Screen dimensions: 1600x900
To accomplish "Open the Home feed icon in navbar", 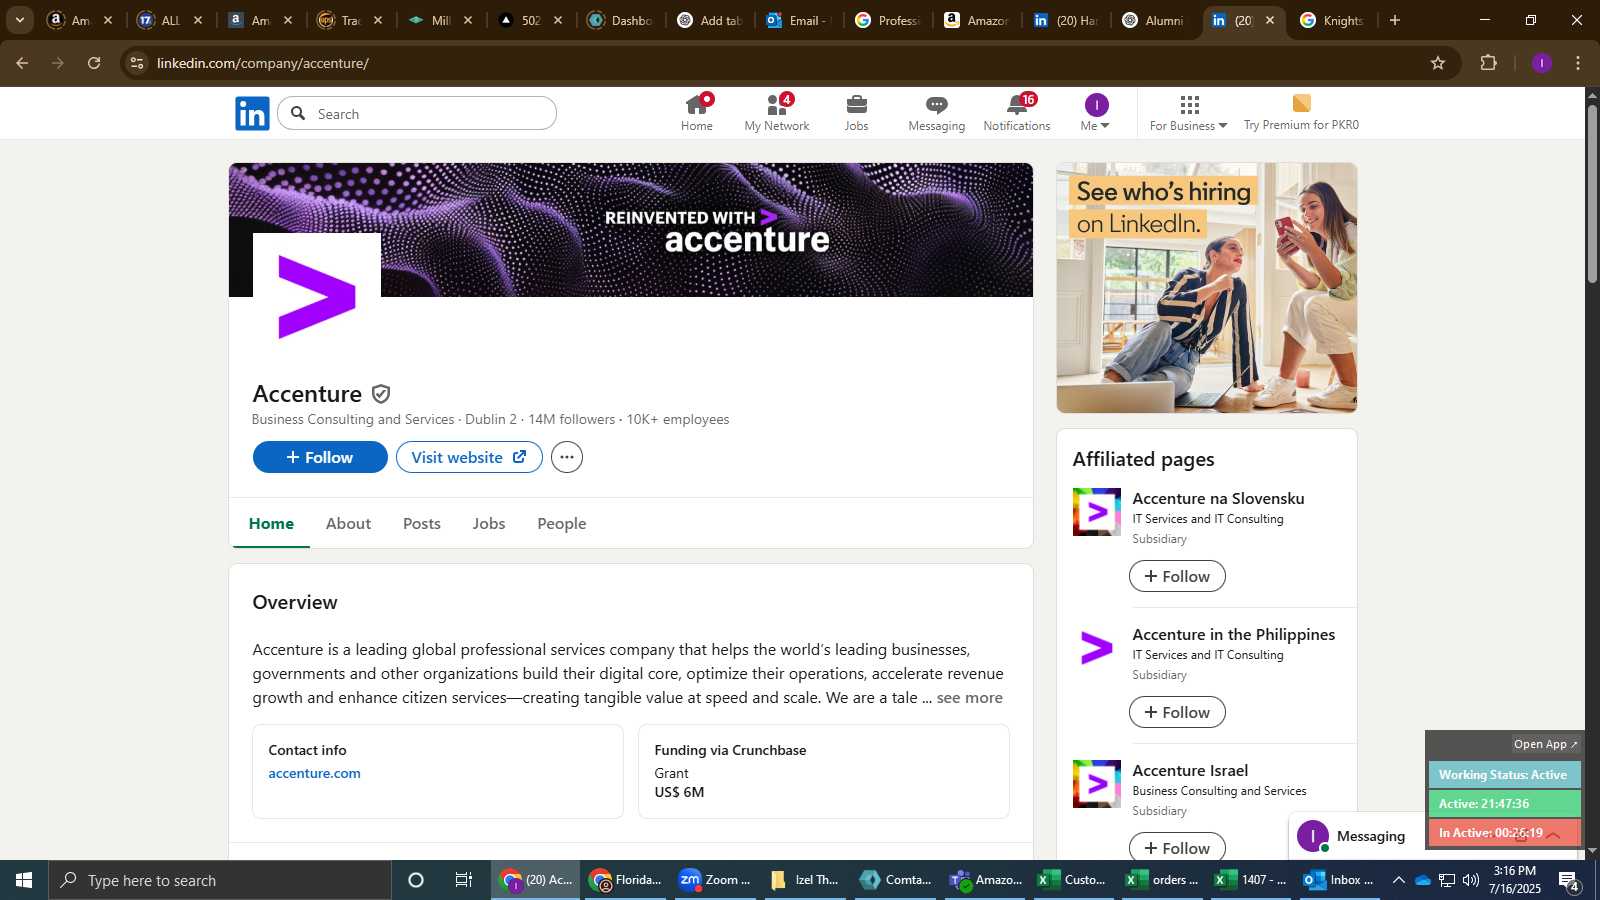I will click(697, 113).
